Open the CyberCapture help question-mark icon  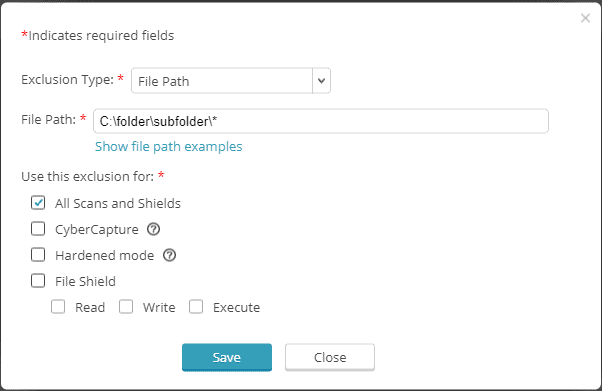click(x=154, y=229)
